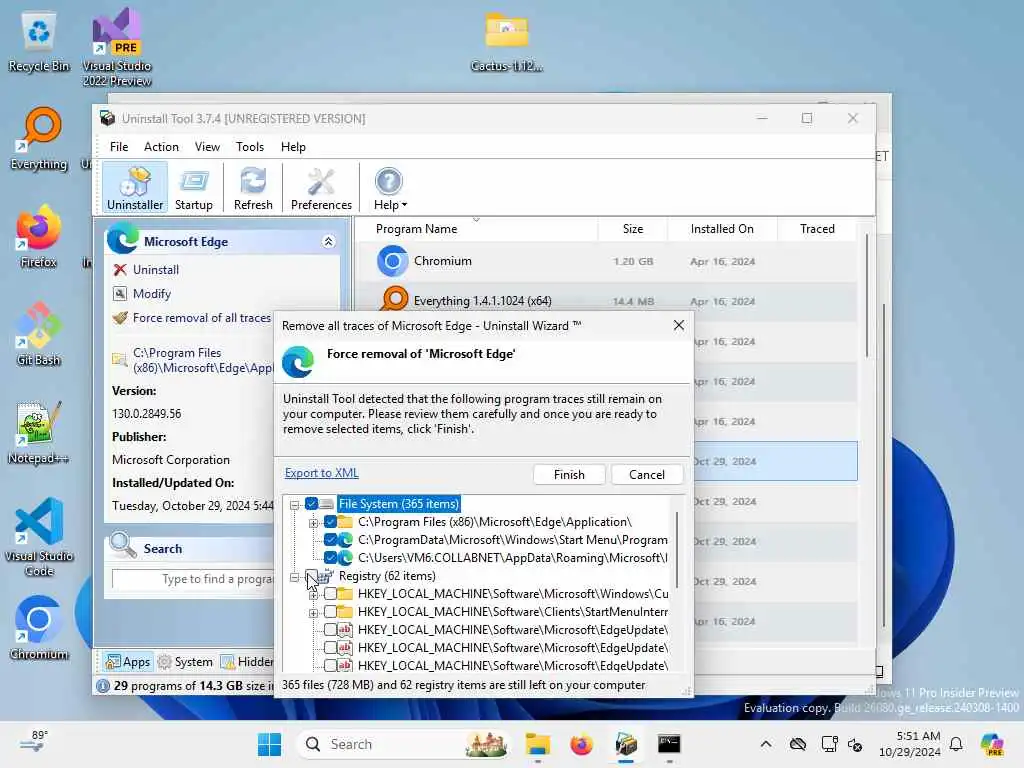Click the Chromium icon in the program list
Screen dimensions: 1024x768
392,261
